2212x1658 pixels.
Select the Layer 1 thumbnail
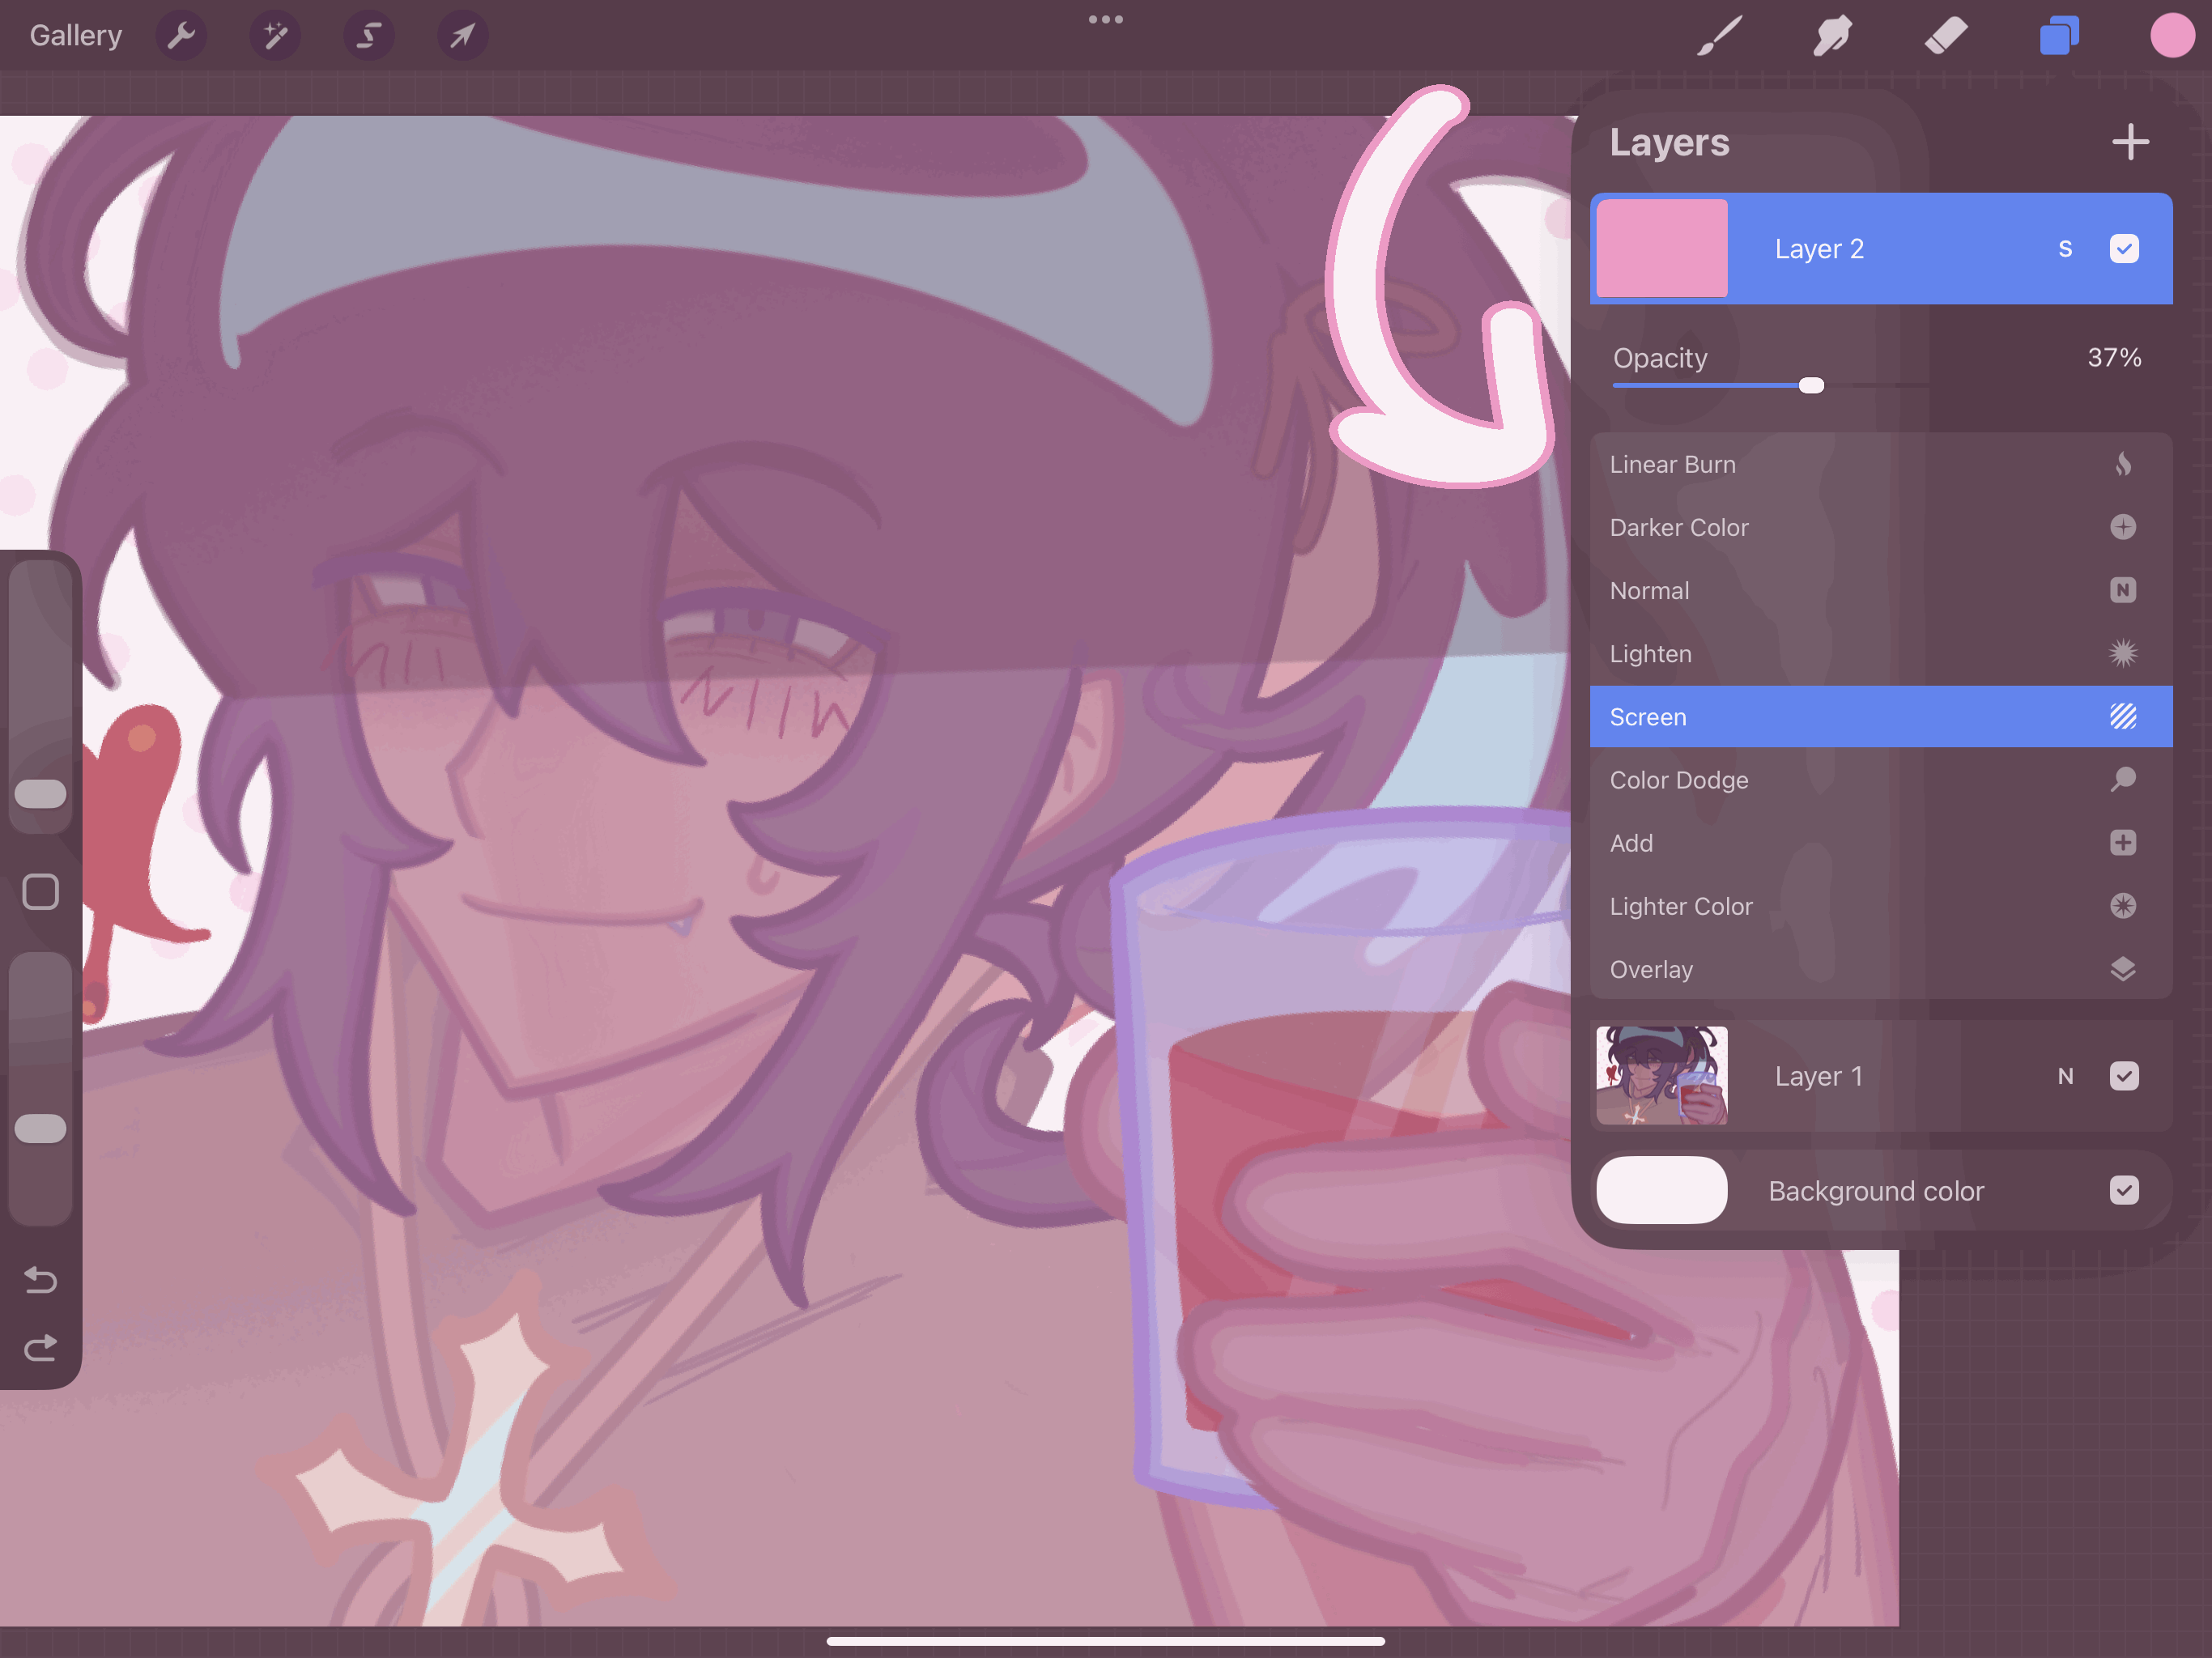pos(1662,1076)
